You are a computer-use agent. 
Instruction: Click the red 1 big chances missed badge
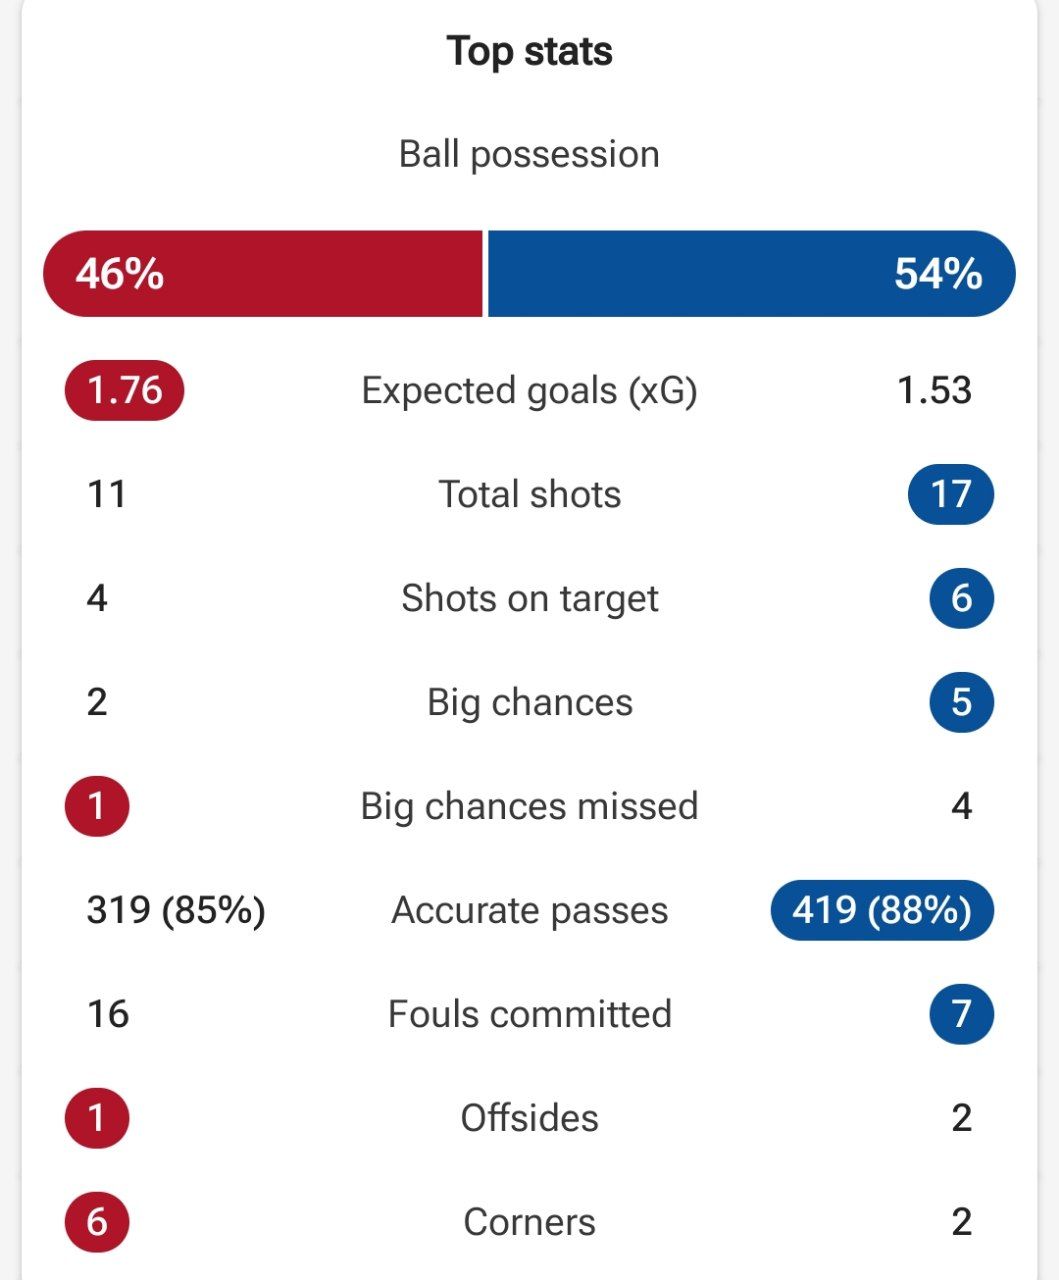(x=97, y=806)
